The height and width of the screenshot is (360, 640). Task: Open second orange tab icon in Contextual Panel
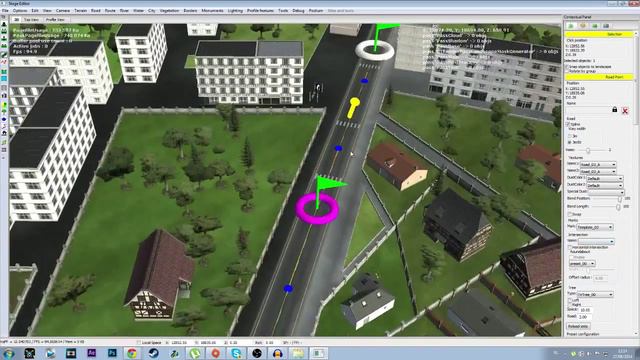(x=583, y=26)
